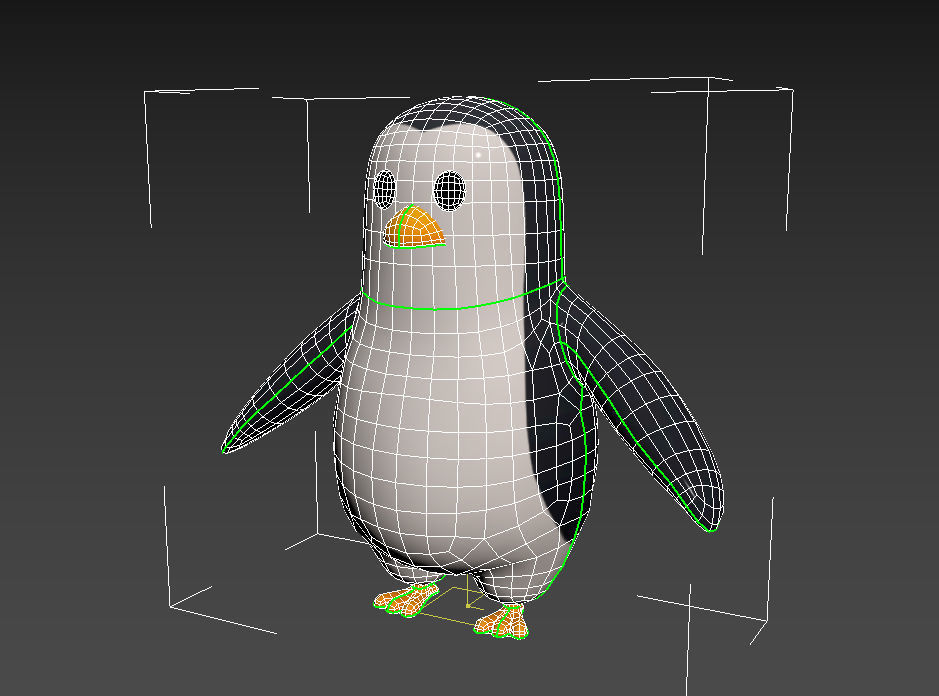
Task: Pick the penguin's left black eye
Action: click(384, 189)
